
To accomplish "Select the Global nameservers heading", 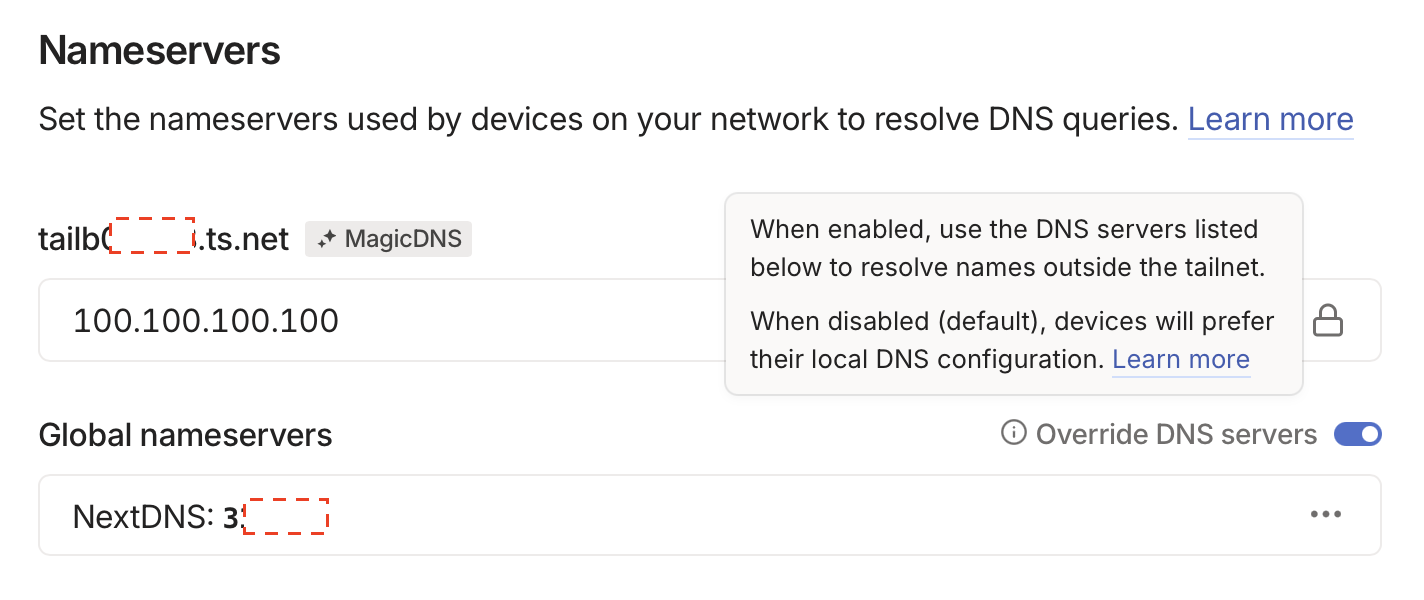I will [x=185, y=434].
